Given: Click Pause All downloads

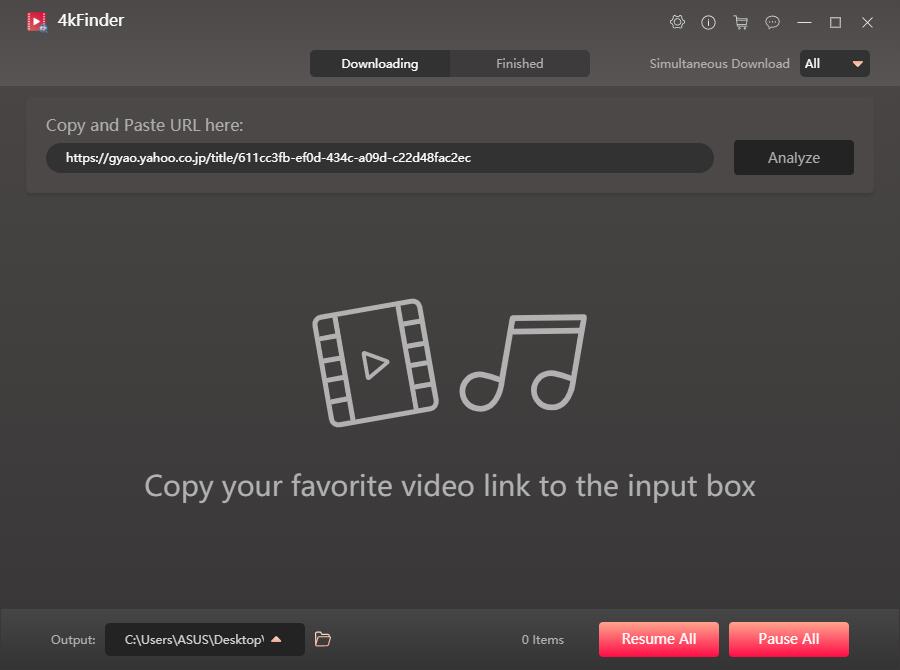Looking at the screenshot, I should click(x=788, y=639).
